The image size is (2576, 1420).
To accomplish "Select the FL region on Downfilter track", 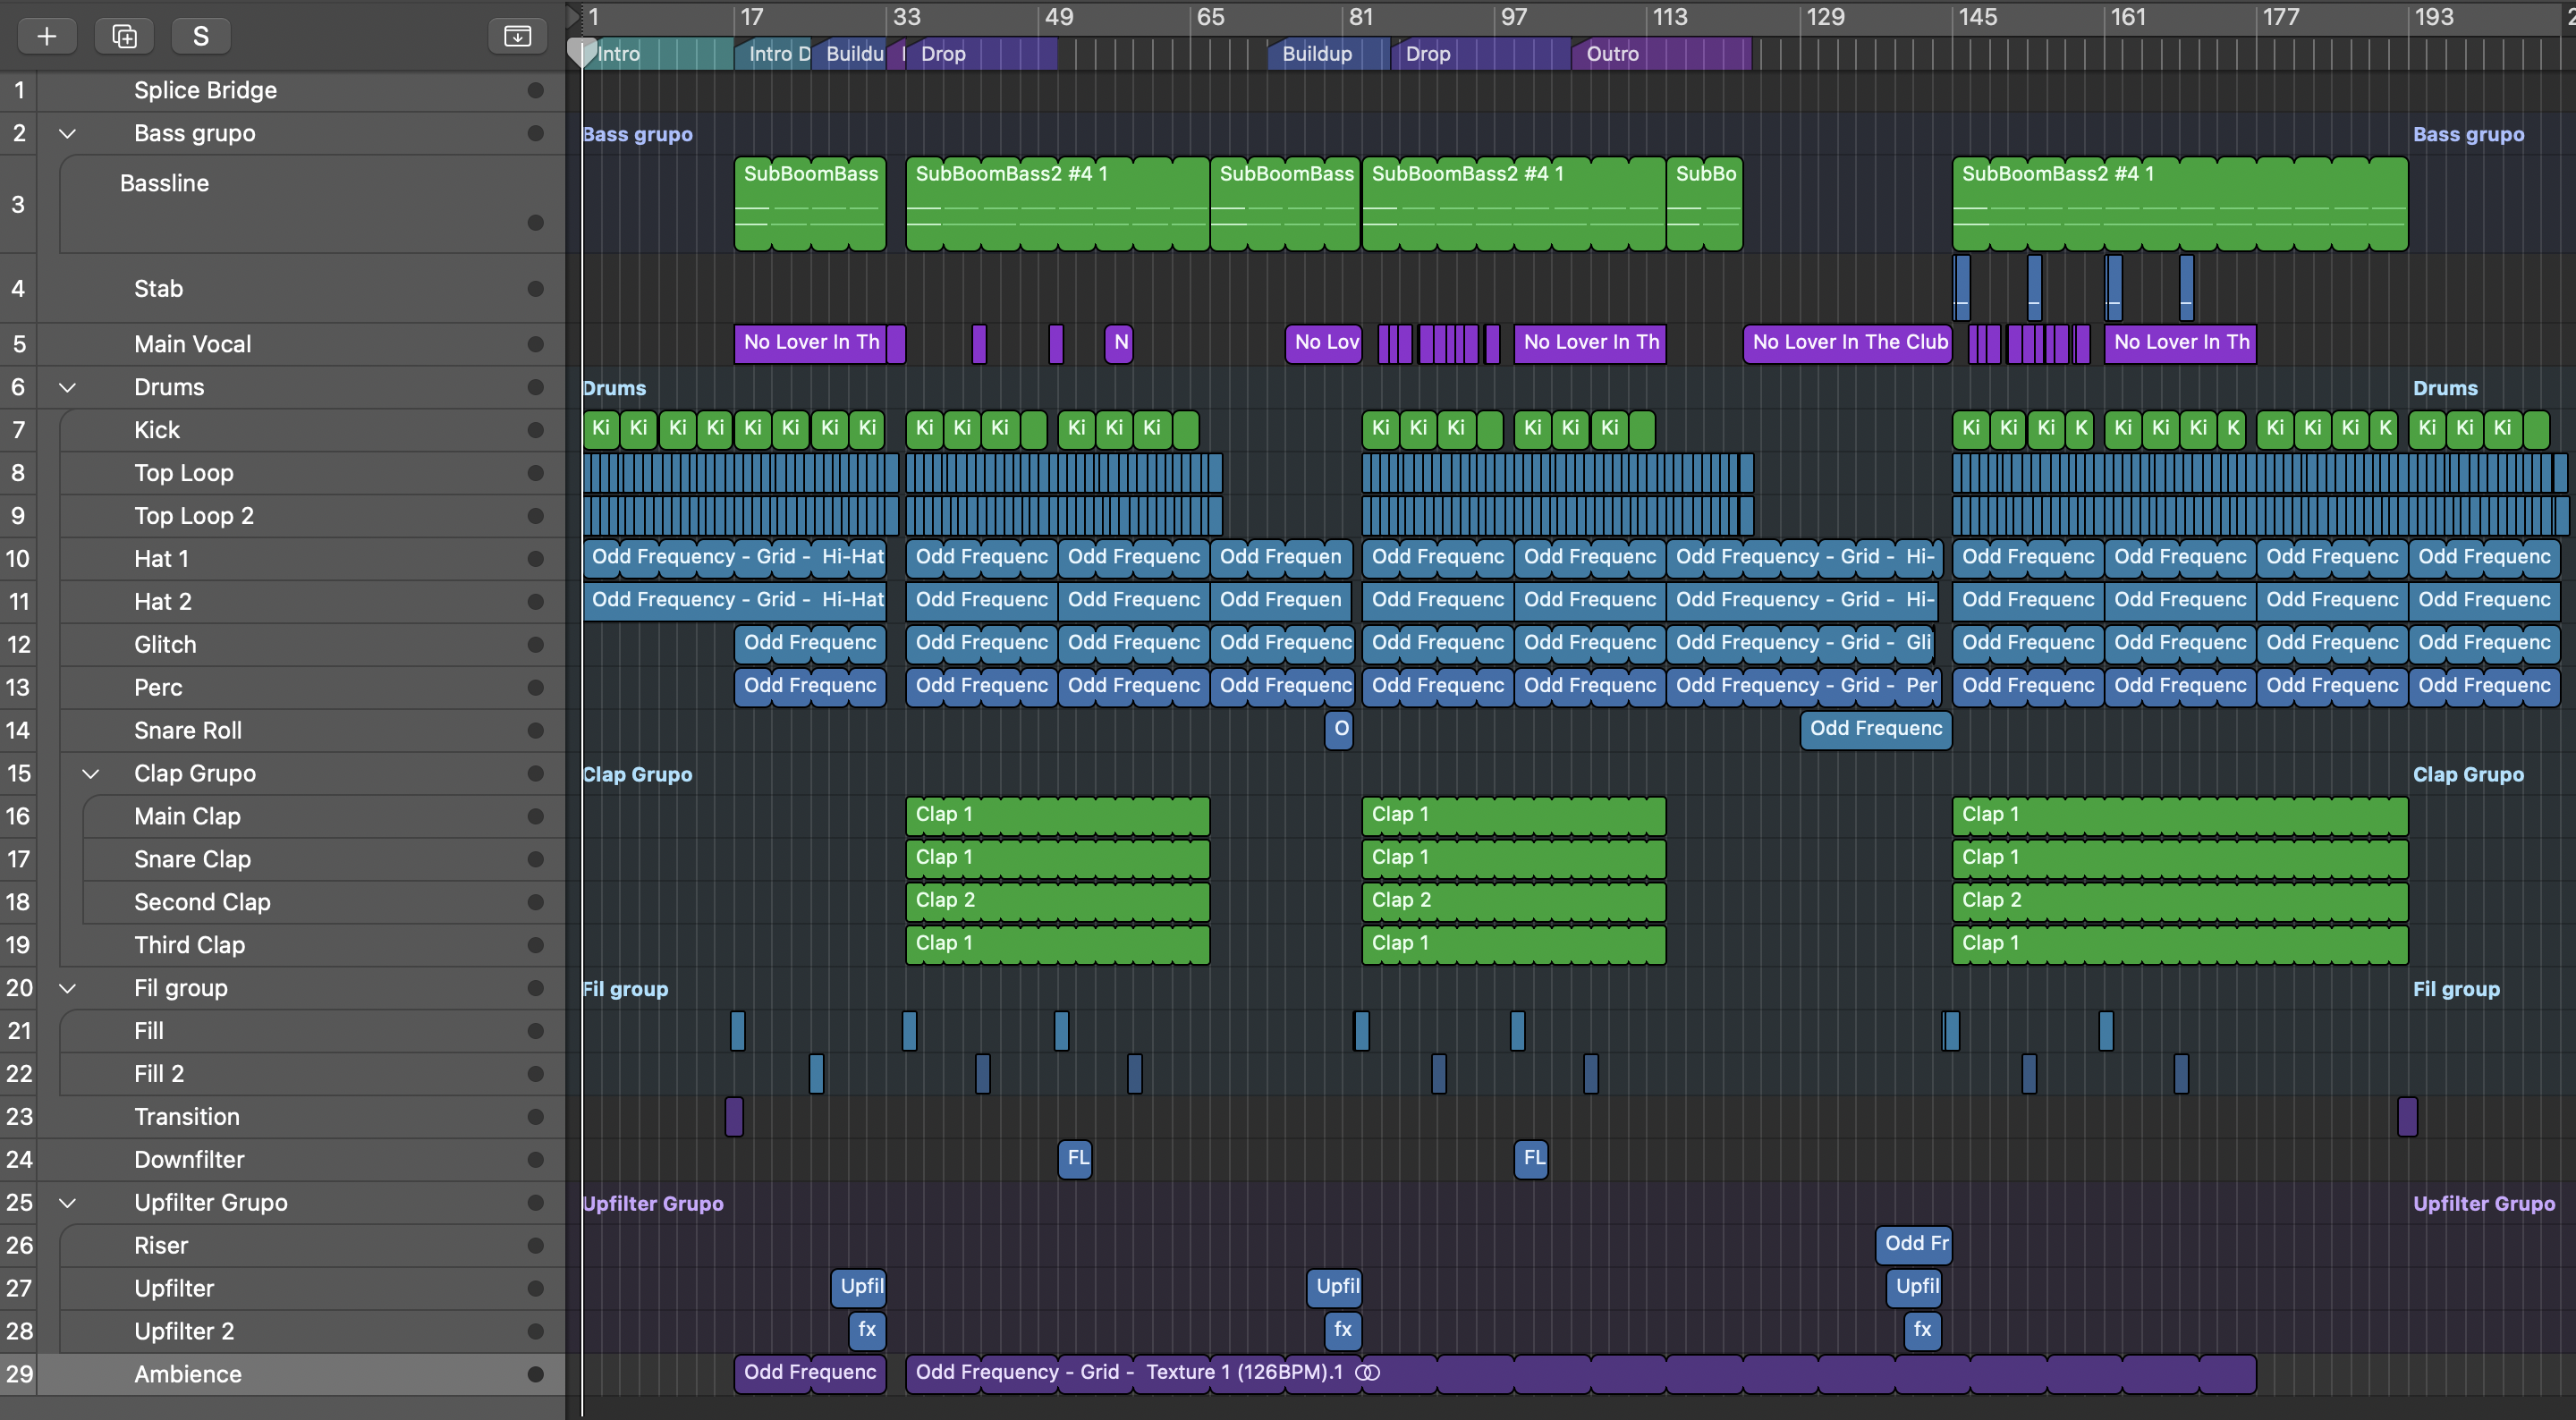I will (x=1075, y=1158).
